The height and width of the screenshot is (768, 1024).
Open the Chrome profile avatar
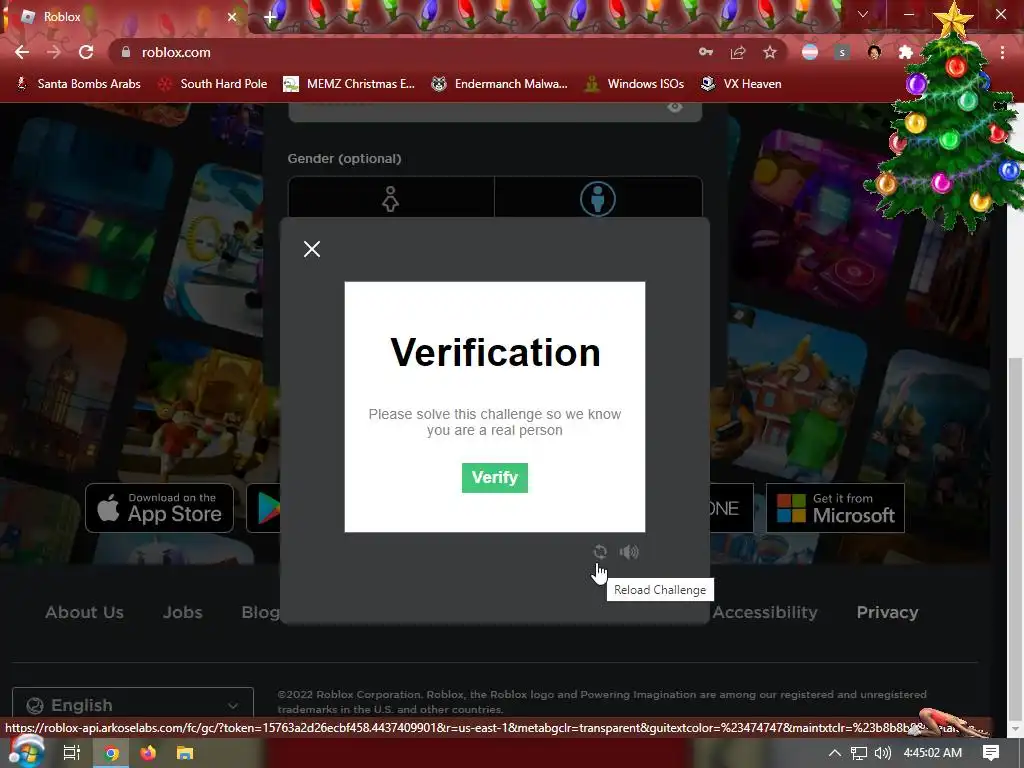click(x=874, y=52)
